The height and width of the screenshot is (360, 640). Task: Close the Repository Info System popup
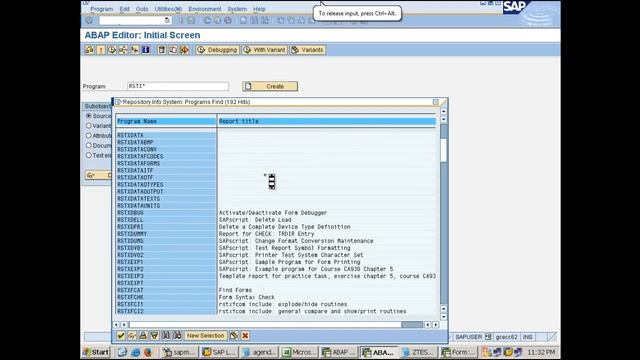[436, 102]
